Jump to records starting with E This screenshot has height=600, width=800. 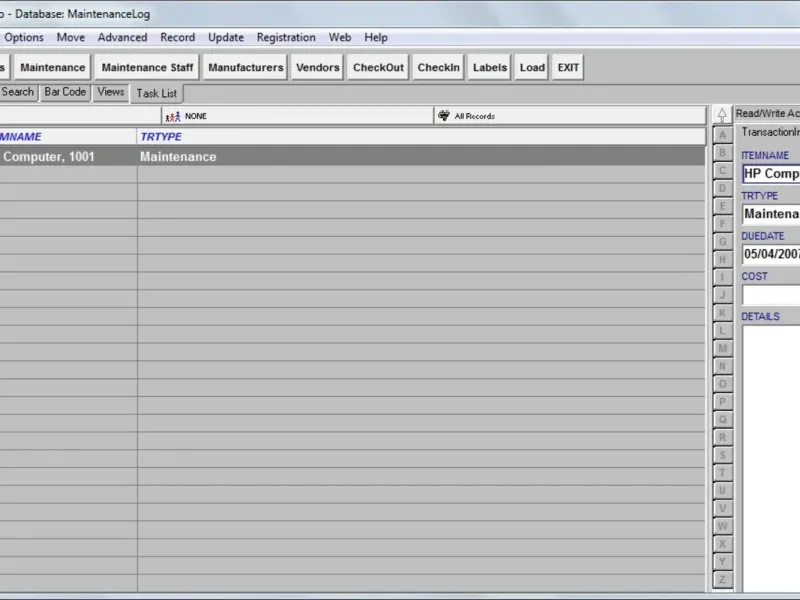(x=722, y=206)
